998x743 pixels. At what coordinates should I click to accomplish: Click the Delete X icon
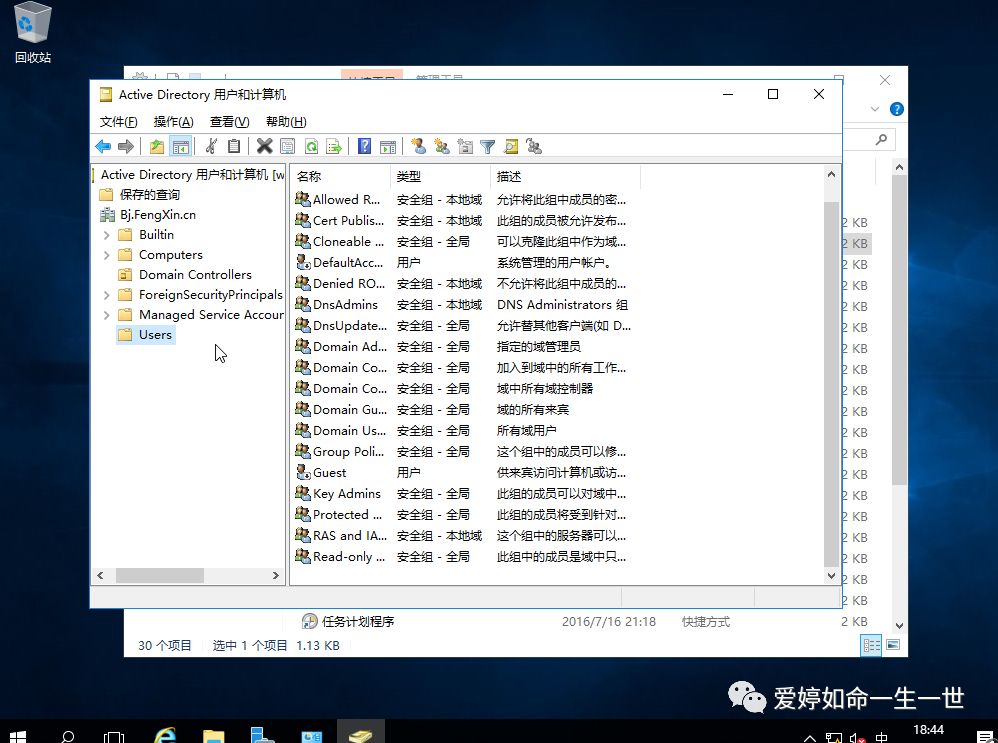click(264, 146)
